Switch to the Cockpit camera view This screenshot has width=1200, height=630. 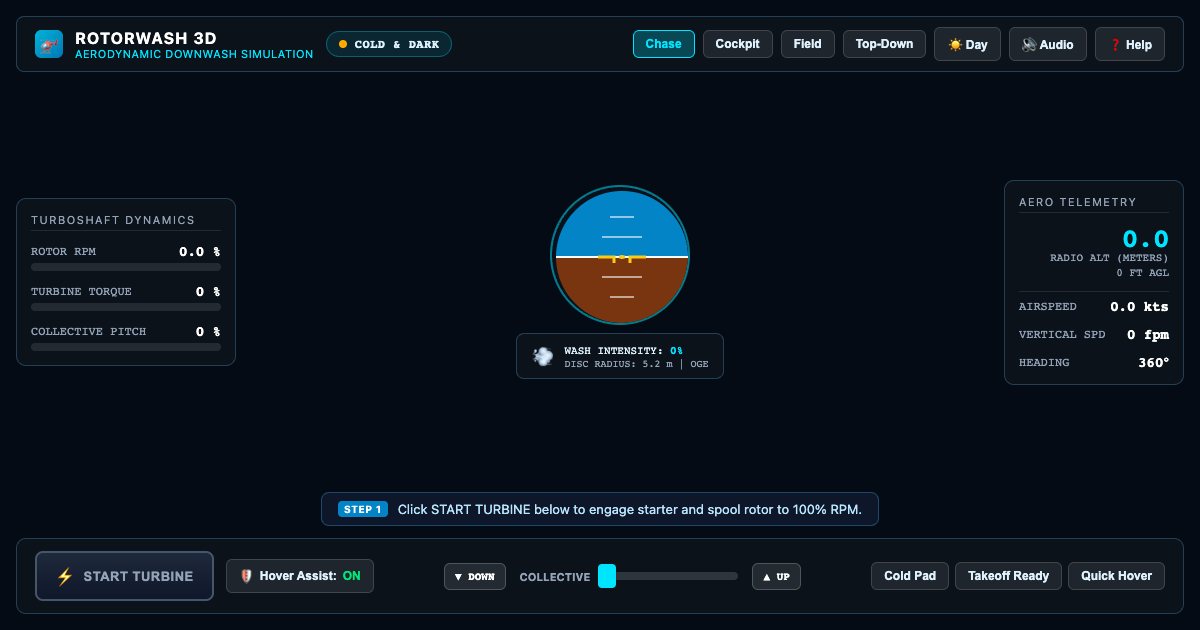[738, 44]
